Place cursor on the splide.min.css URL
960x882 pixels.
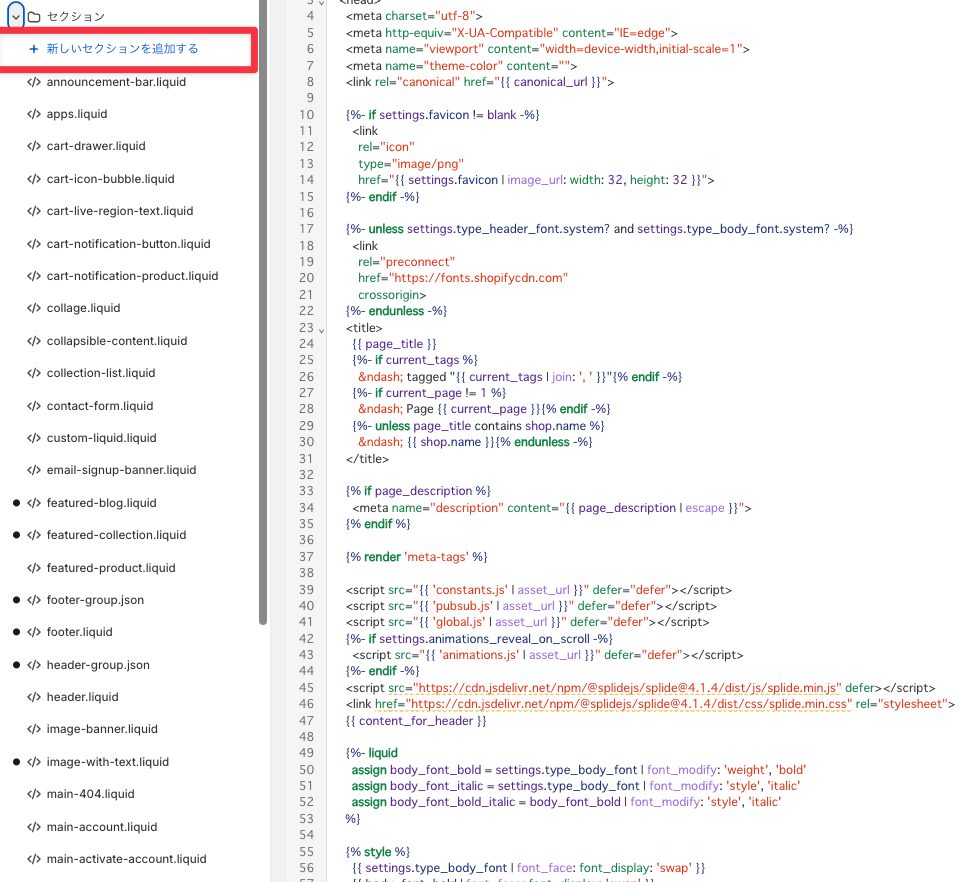coord(628,704)
